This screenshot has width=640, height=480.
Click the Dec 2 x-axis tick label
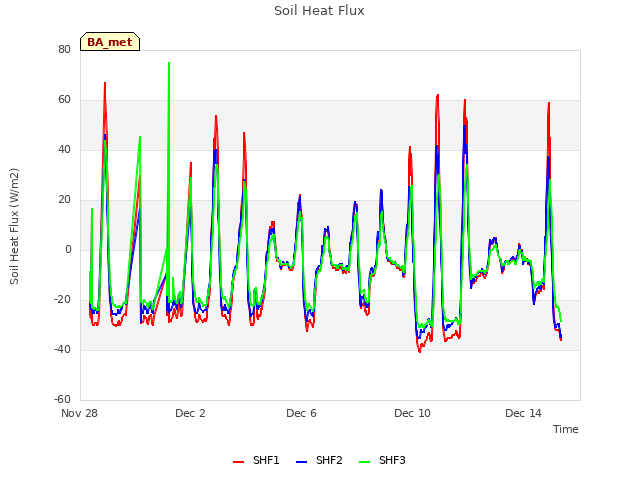pos(190,413)
